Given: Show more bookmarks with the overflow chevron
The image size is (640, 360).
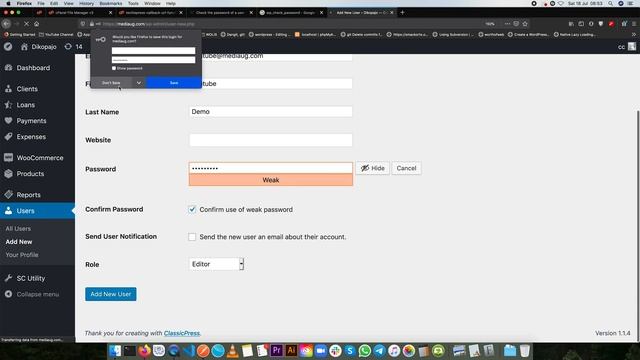Looking at the screenshot, I should click(x=634, y=35).
